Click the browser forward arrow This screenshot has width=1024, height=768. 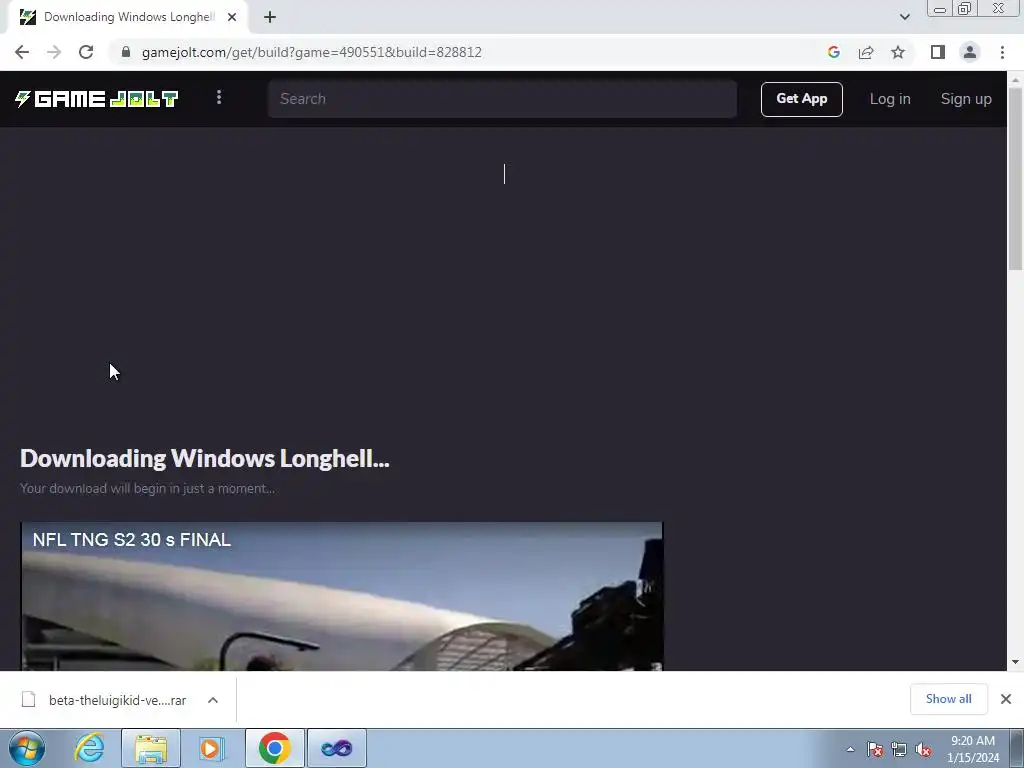point(54,52)
